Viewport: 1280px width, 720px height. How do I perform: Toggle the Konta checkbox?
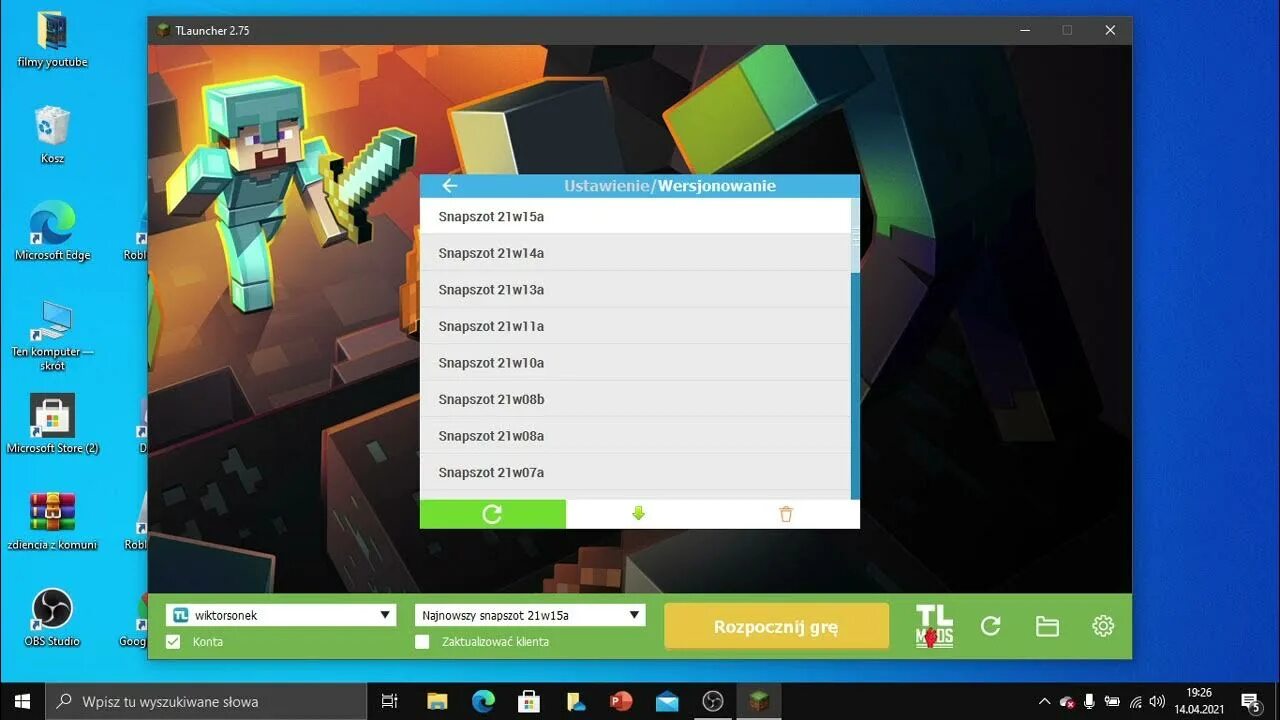click(x=173, y=641)
